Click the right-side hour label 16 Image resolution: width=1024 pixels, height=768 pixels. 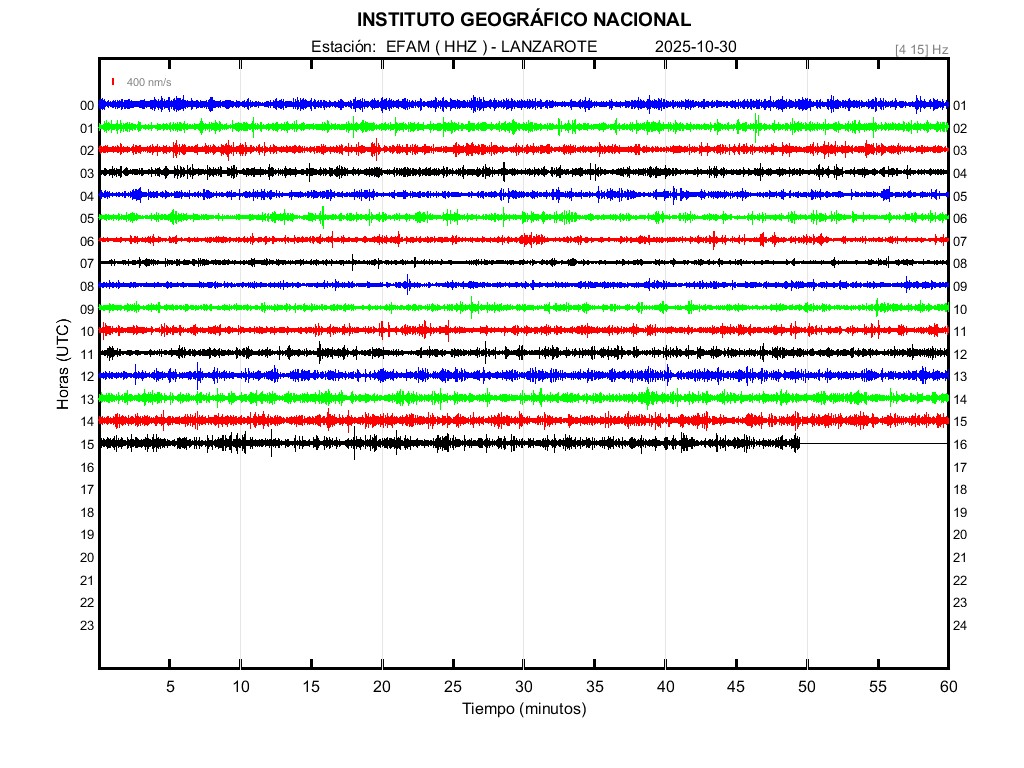click(960, 445)
